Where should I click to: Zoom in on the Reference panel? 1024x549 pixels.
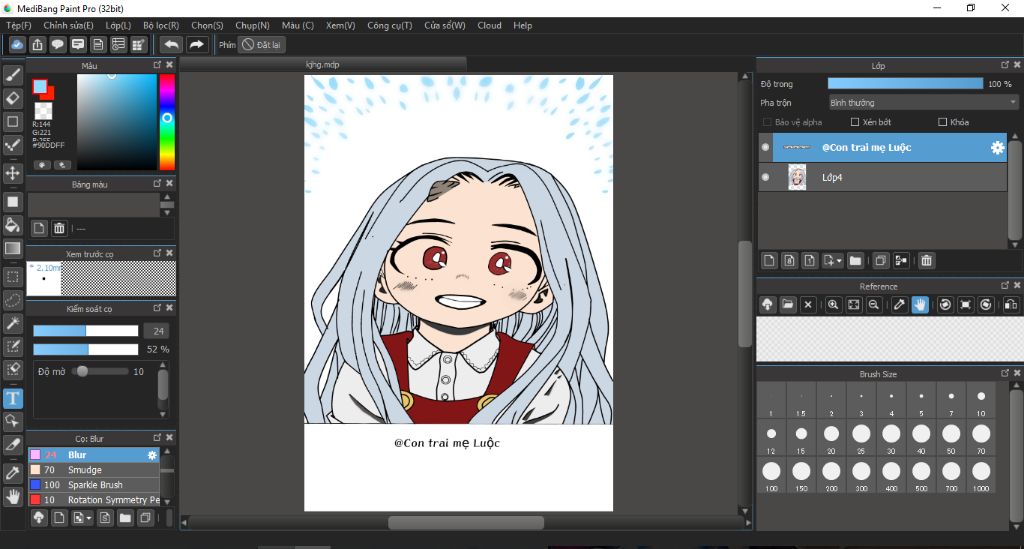pos(833,304)
